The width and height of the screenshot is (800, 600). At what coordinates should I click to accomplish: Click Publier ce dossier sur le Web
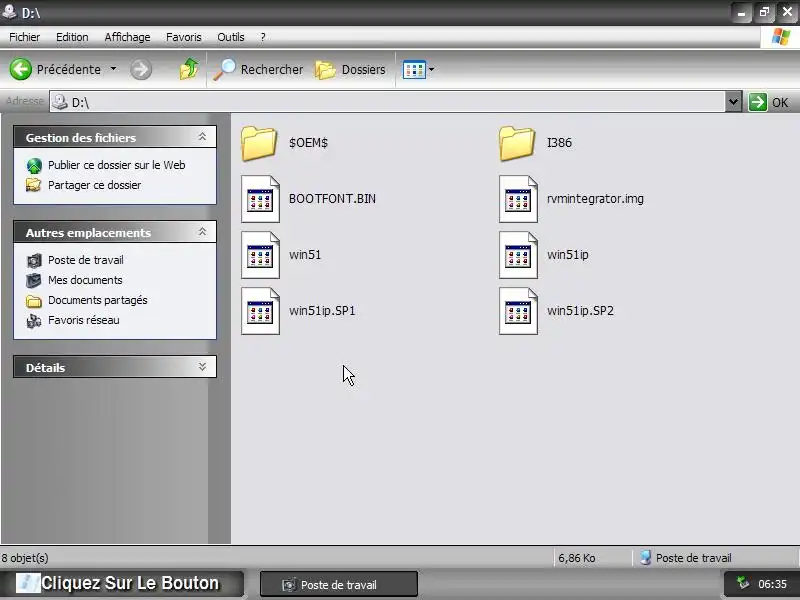coord(116,165)
